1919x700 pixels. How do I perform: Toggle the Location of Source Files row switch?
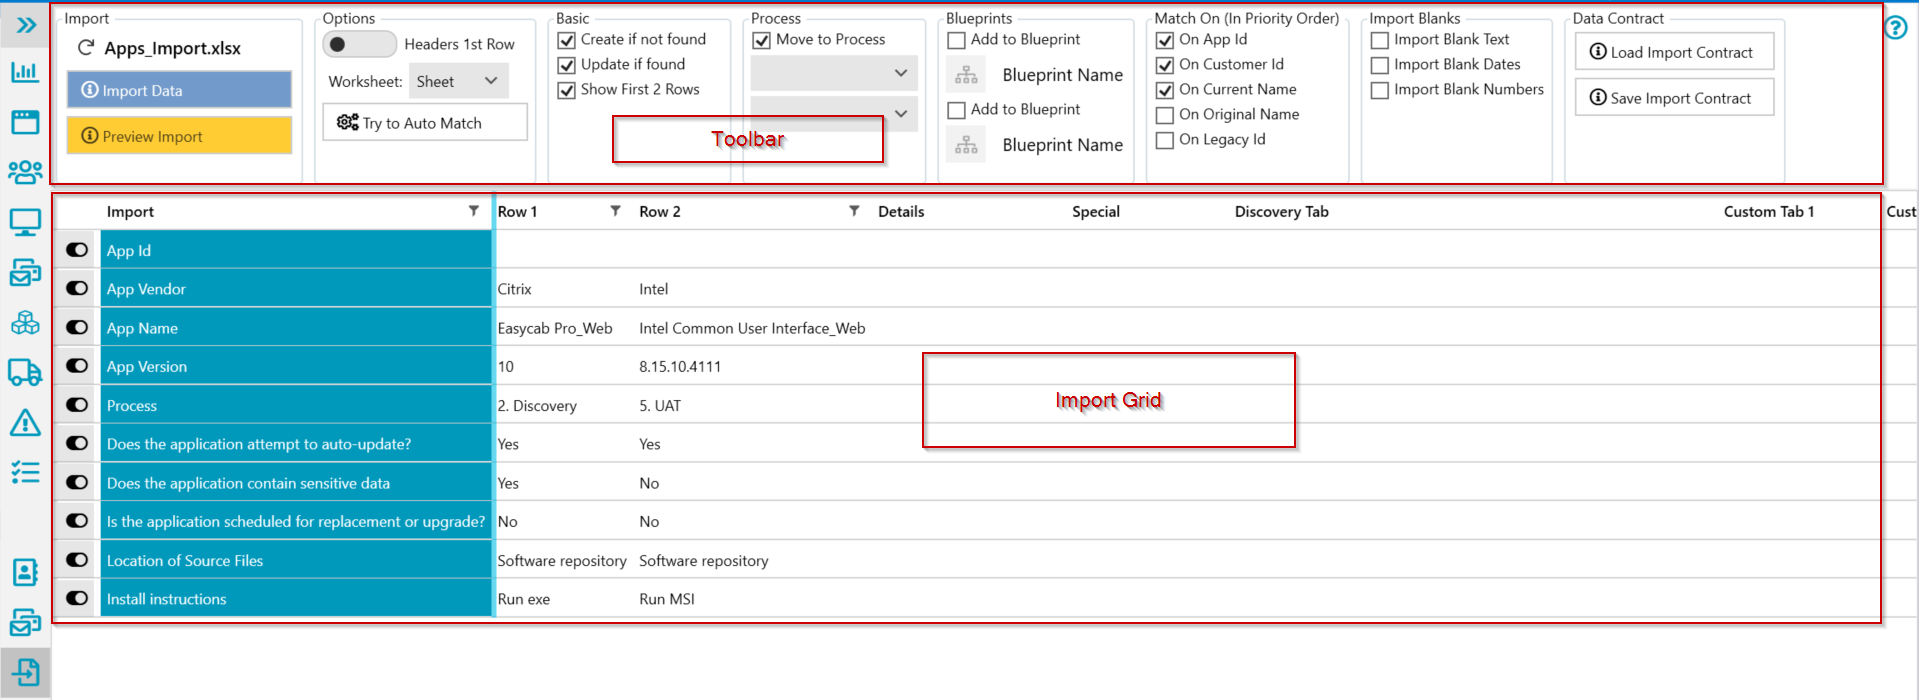coord(77,559)
